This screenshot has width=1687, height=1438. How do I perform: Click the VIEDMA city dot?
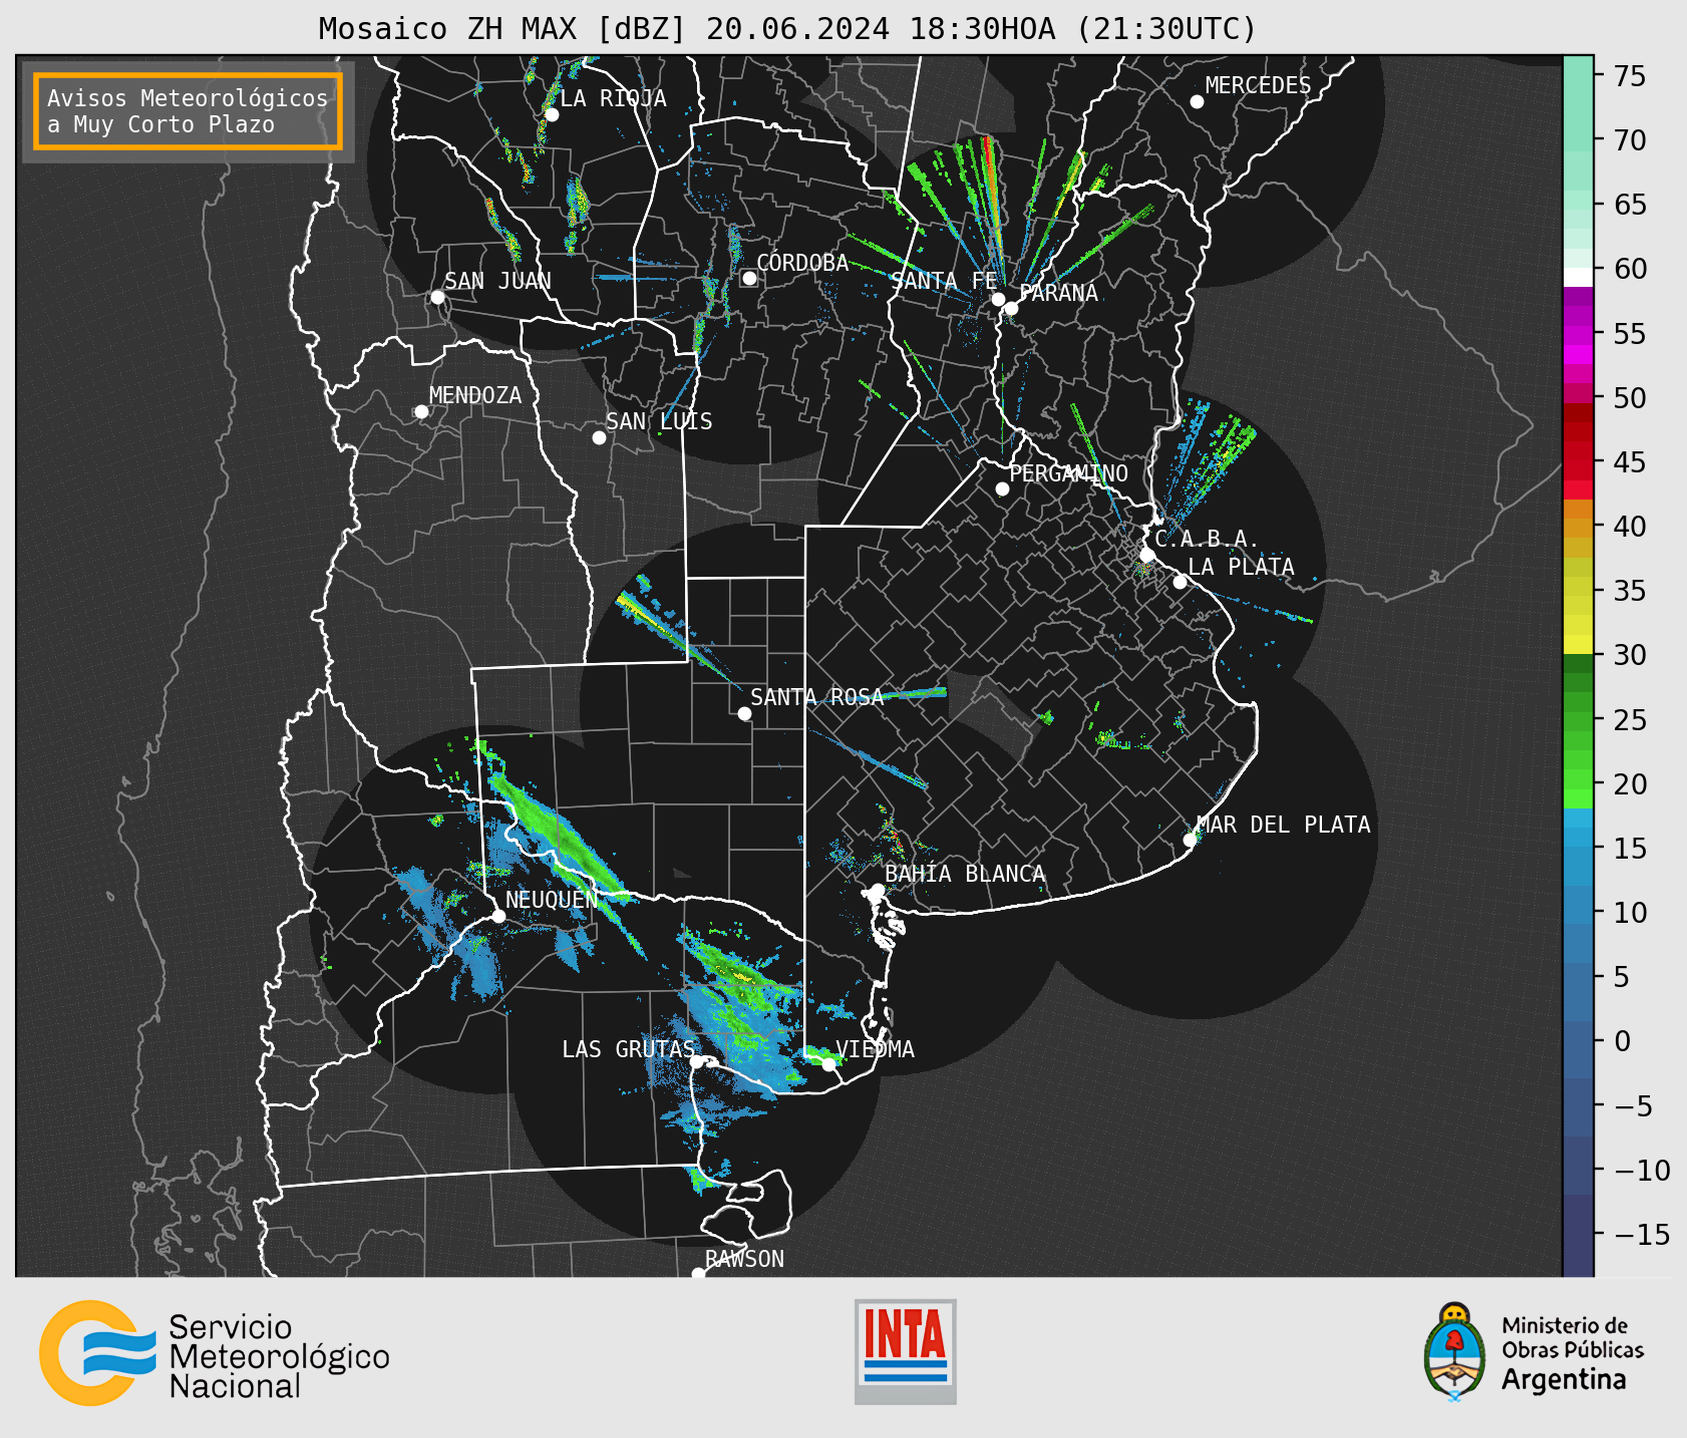[x=828, y=1064]
